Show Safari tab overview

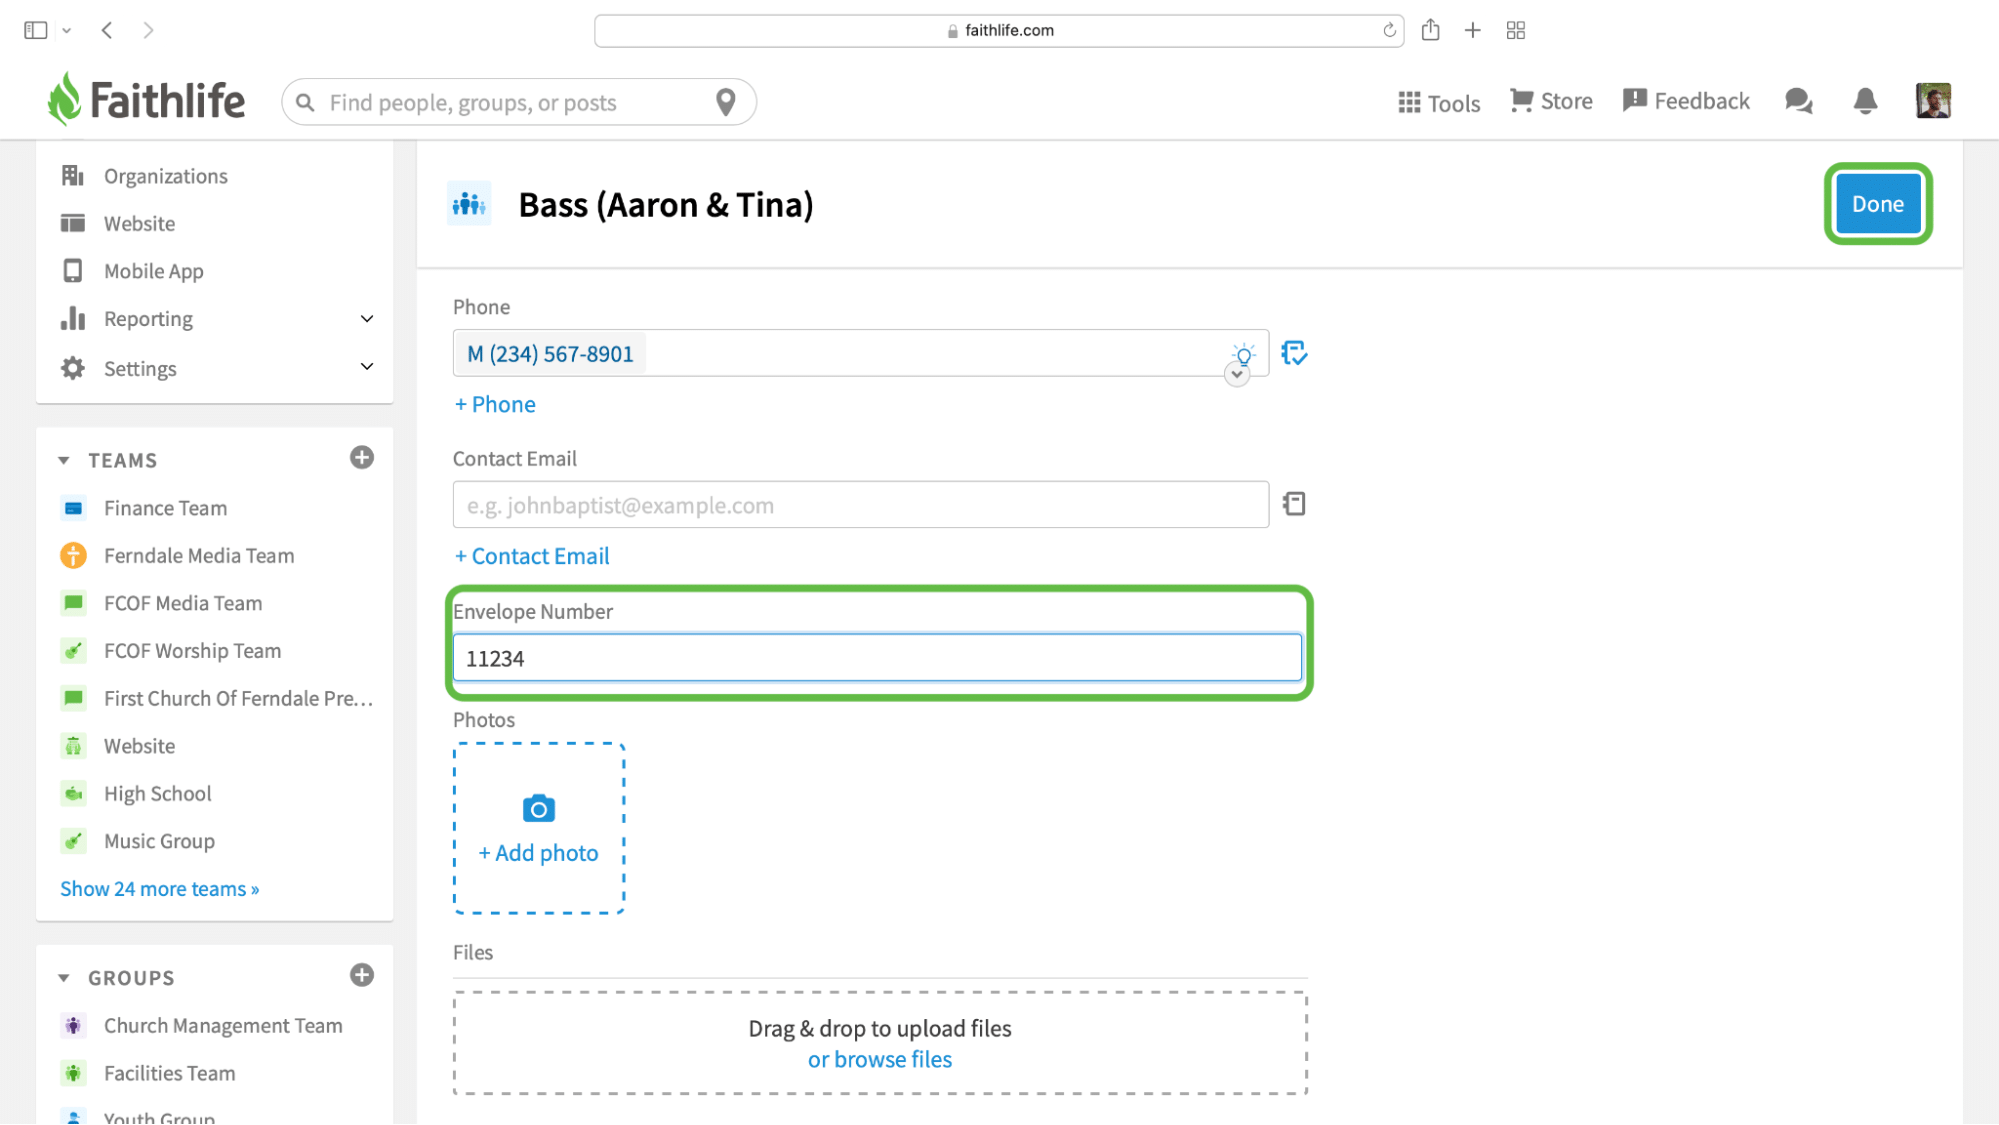coord(1516,30)
